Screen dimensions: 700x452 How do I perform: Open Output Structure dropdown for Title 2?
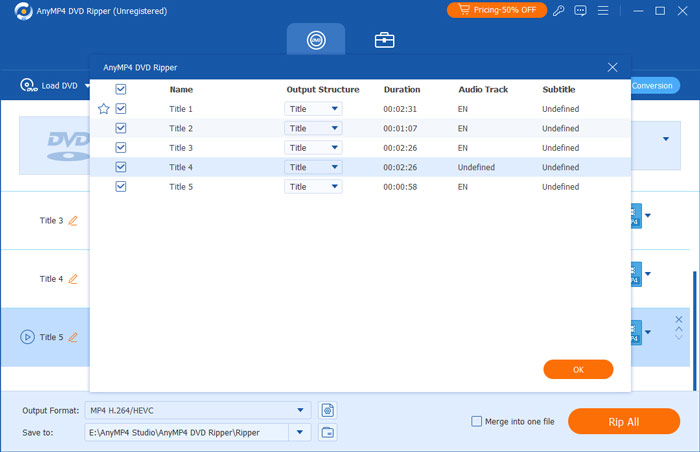pyautogui.click(x=313, y=128)
